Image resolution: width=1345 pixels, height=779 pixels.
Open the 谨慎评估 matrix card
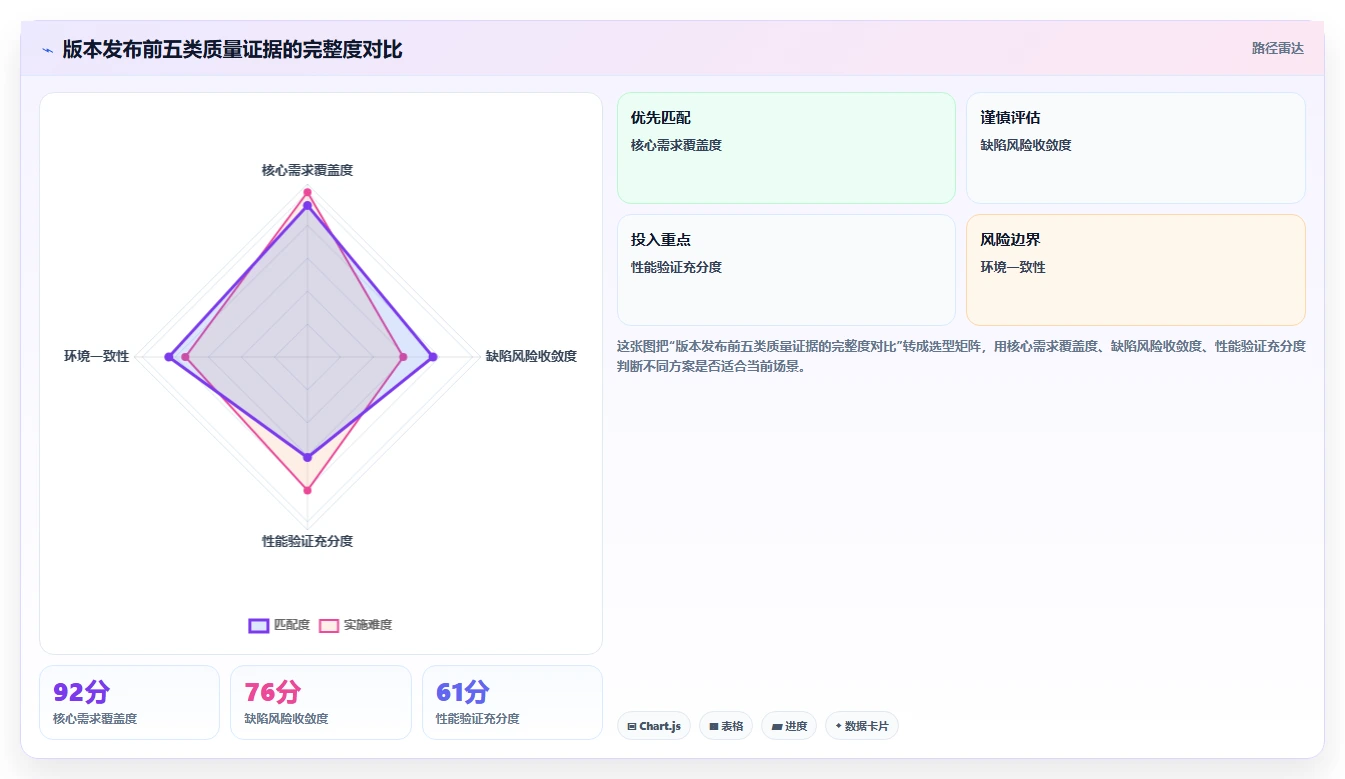[x=1136, y=148]
